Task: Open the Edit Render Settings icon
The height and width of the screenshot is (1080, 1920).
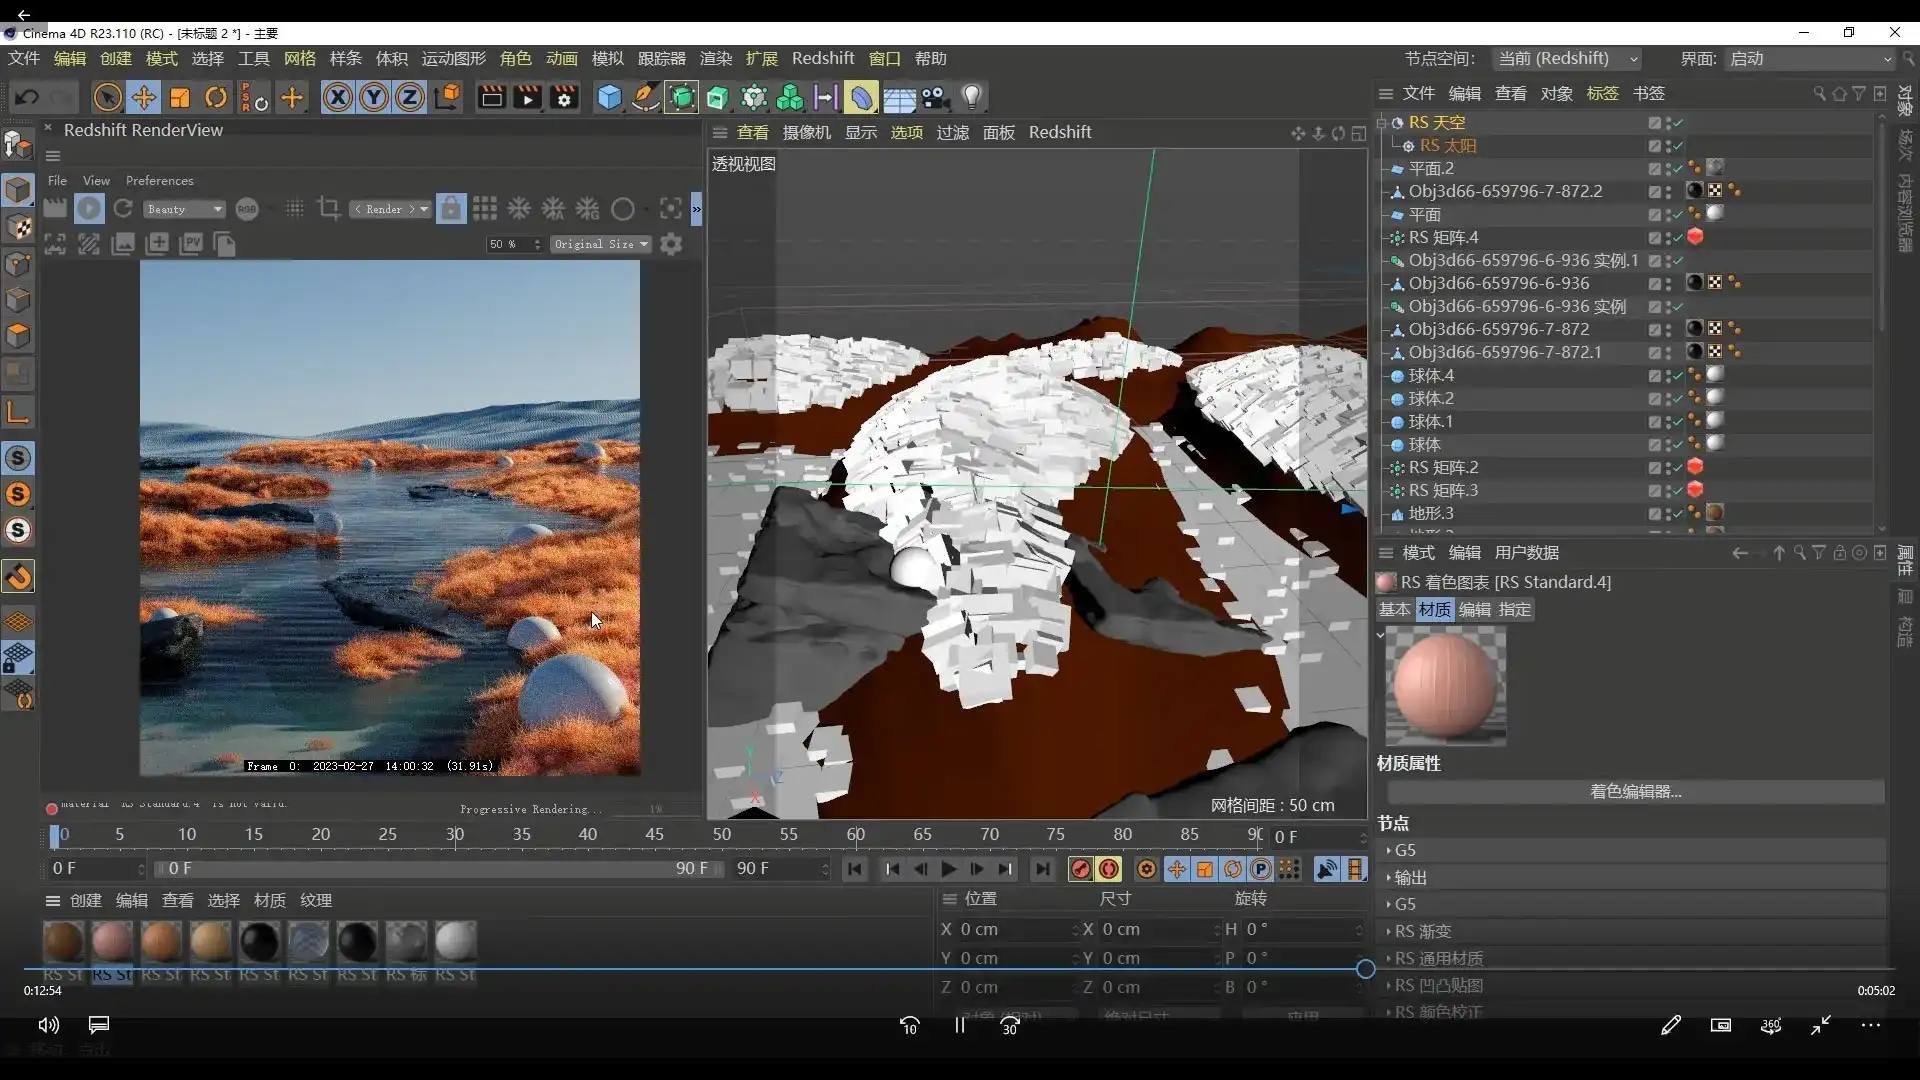Action: (x=564, y=97)
